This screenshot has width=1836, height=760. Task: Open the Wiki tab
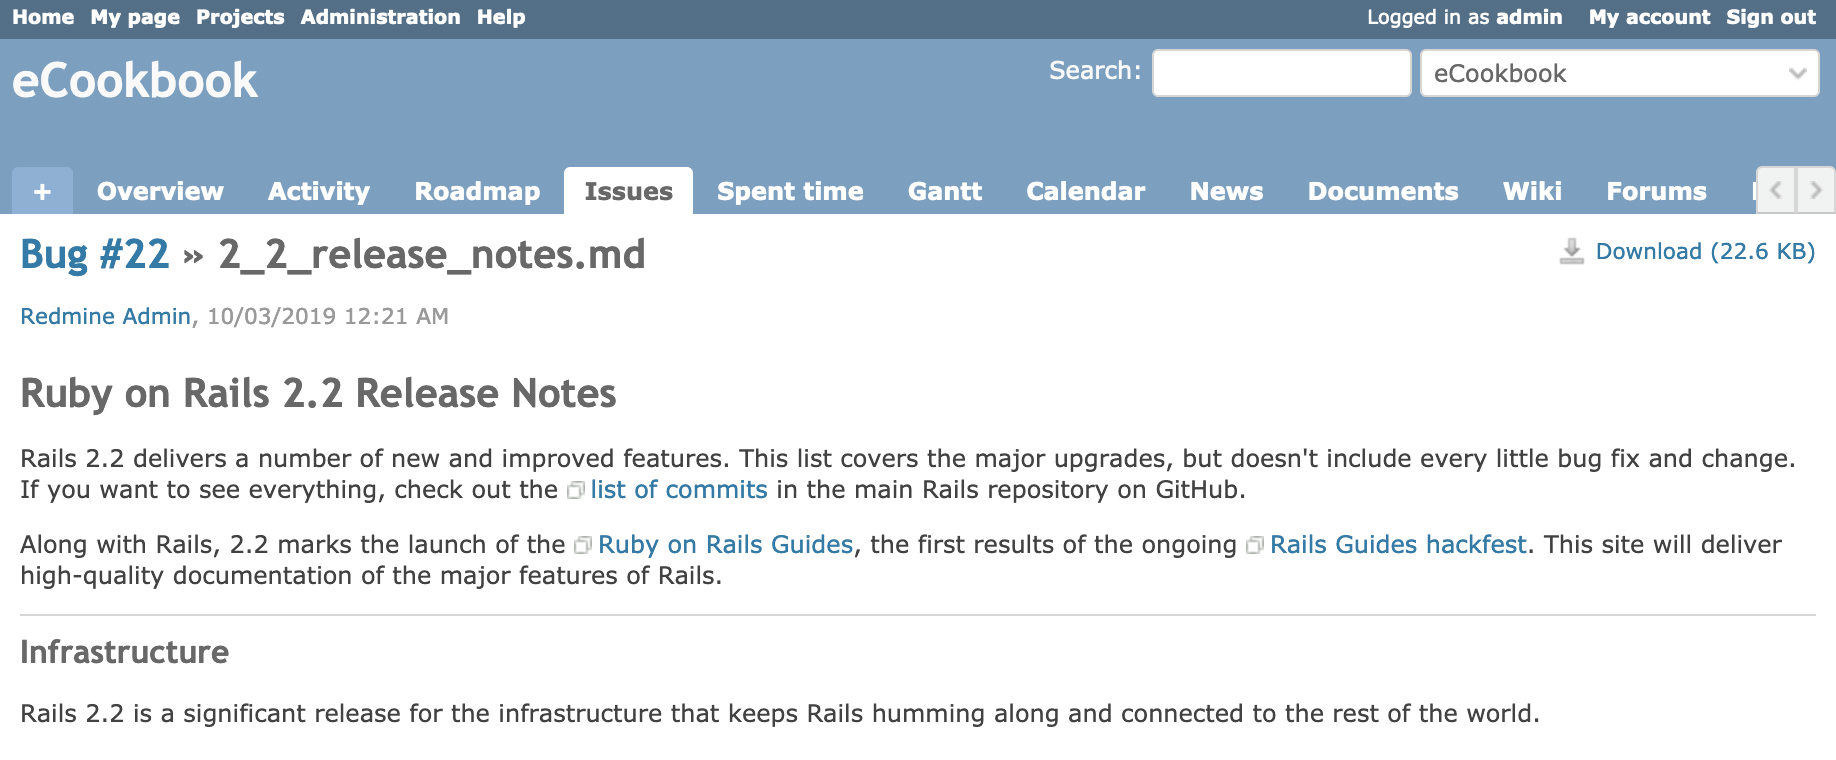pyautogui.click(x=1531, y=191)
